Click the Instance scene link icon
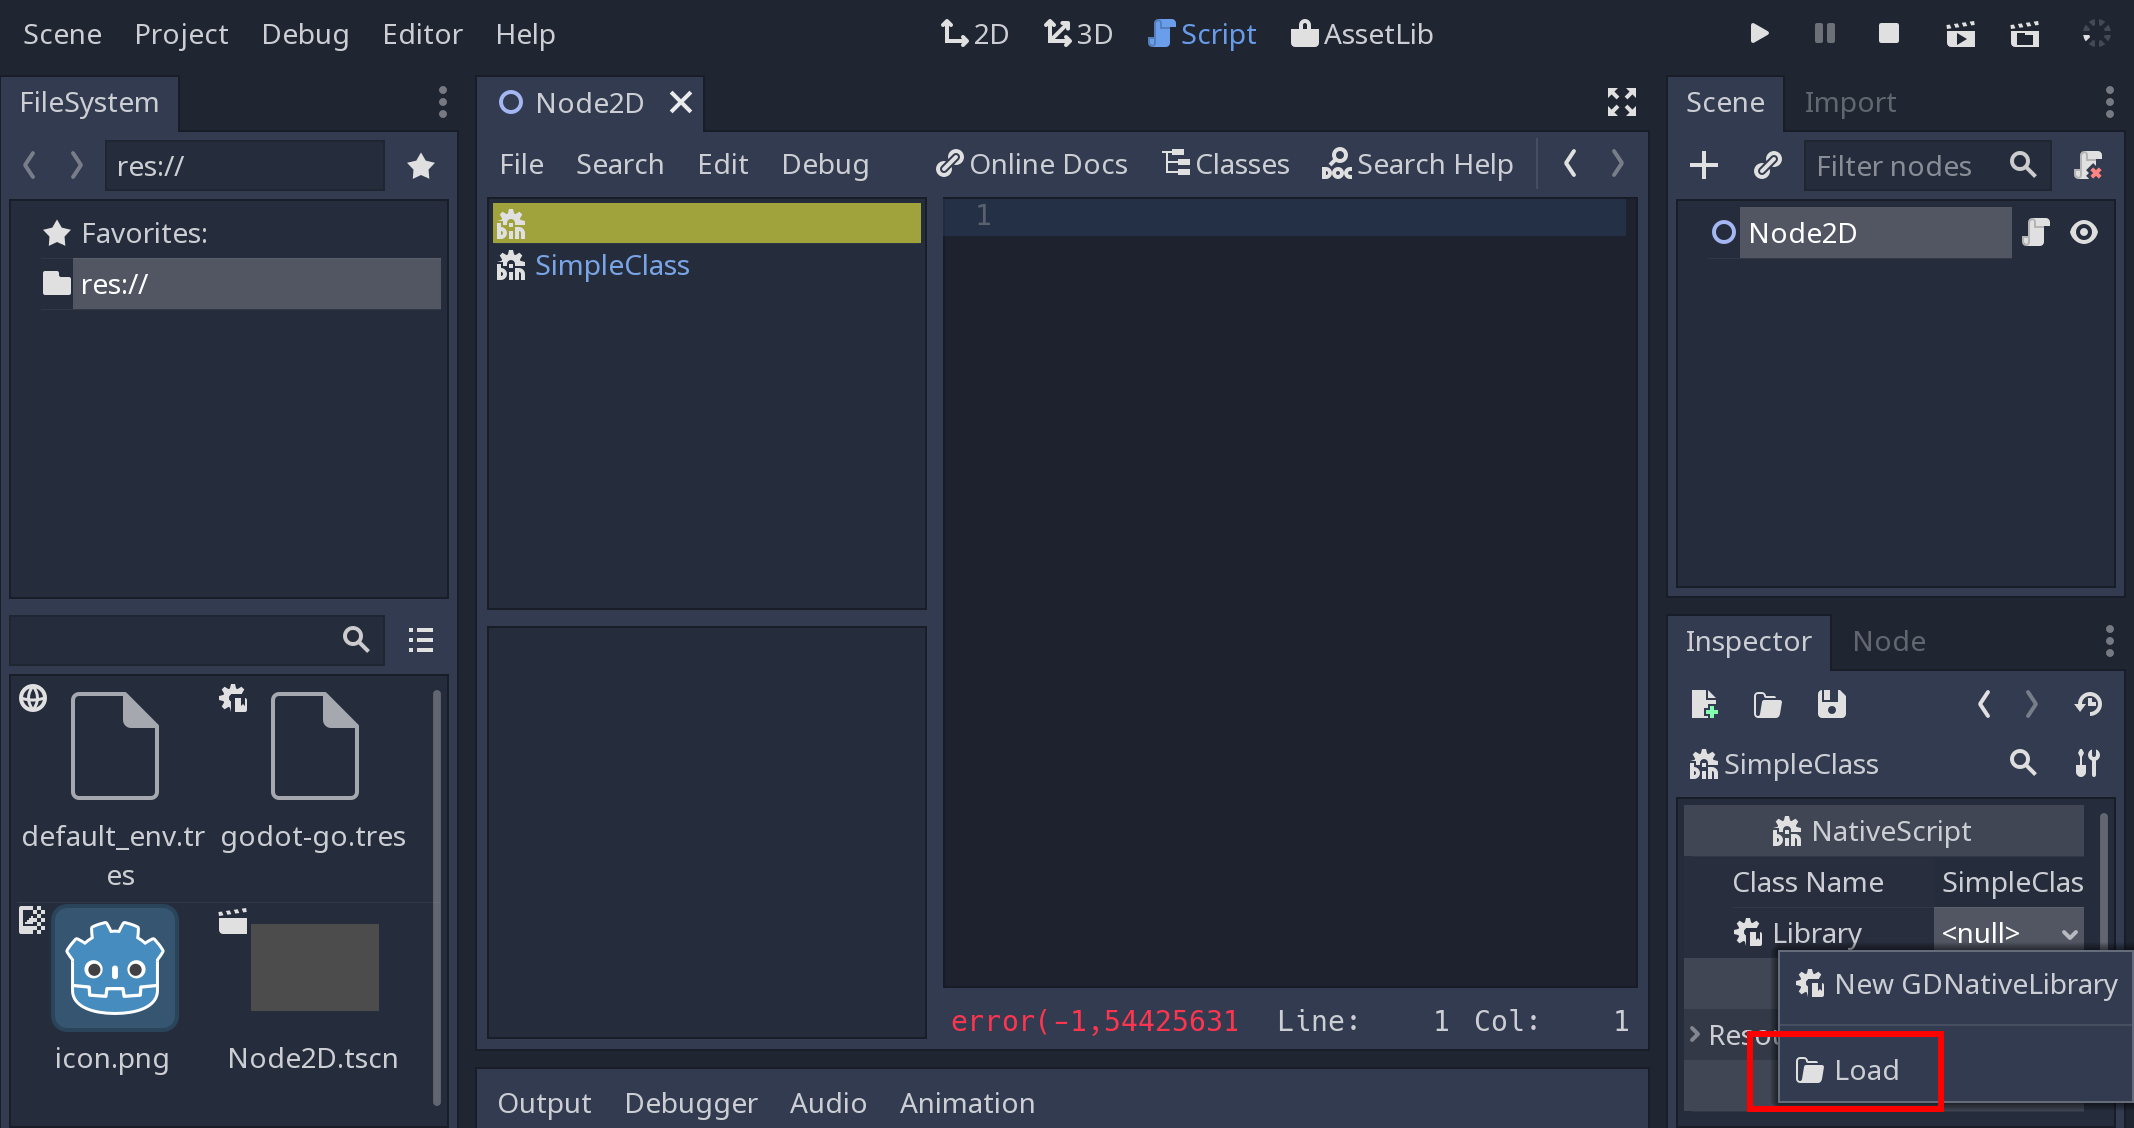Viewport: 2134px width, 1128px height. [1767, 165]
